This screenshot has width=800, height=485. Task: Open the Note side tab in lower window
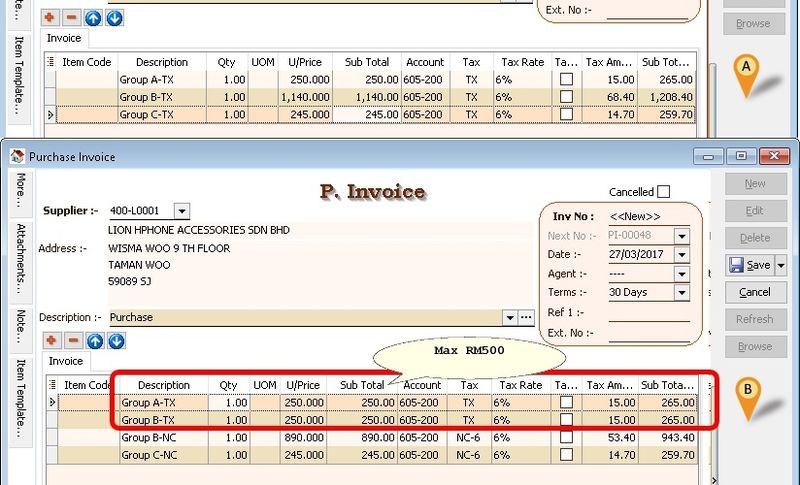coord(20,326)
